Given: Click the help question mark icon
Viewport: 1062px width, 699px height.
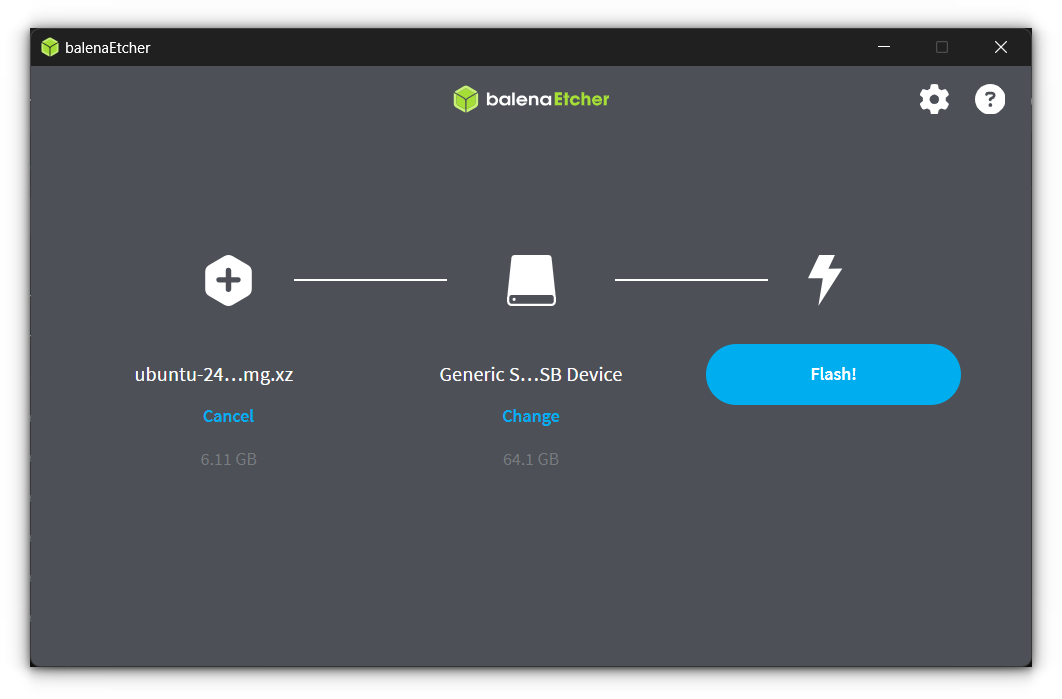Looking at the screenshot, I should click(x=989, y=99).
